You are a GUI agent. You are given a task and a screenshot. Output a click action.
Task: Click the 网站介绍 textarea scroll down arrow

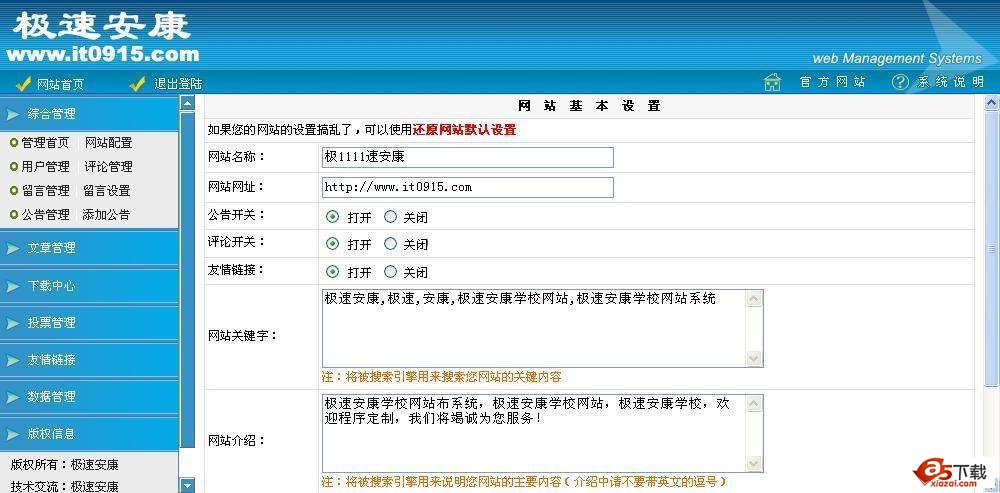click(x=754, y=464)
